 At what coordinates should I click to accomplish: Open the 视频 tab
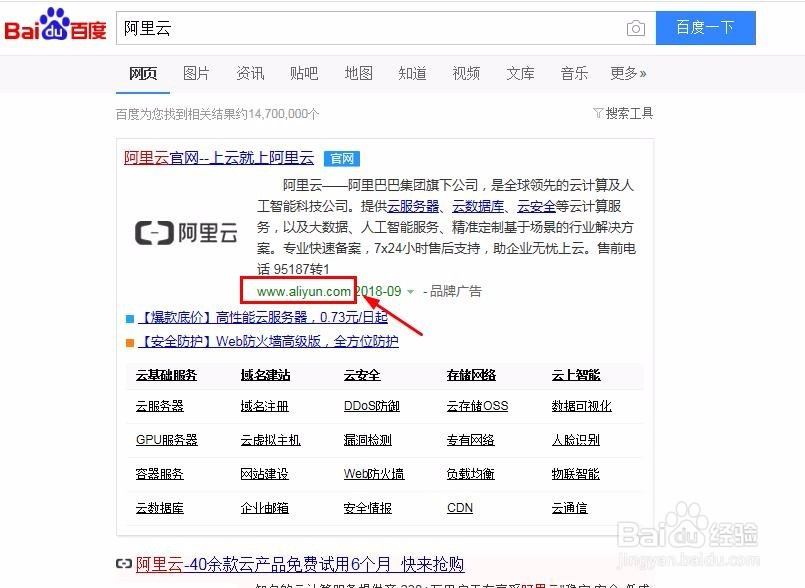coord(466,73)
